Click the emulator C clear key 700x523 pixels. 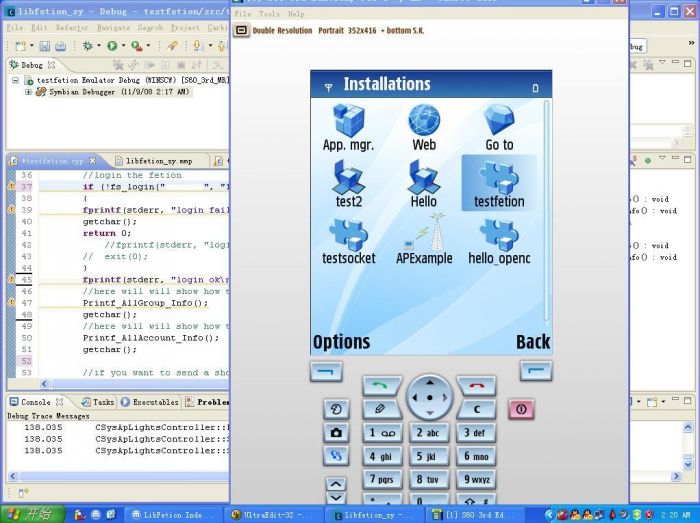477,409
